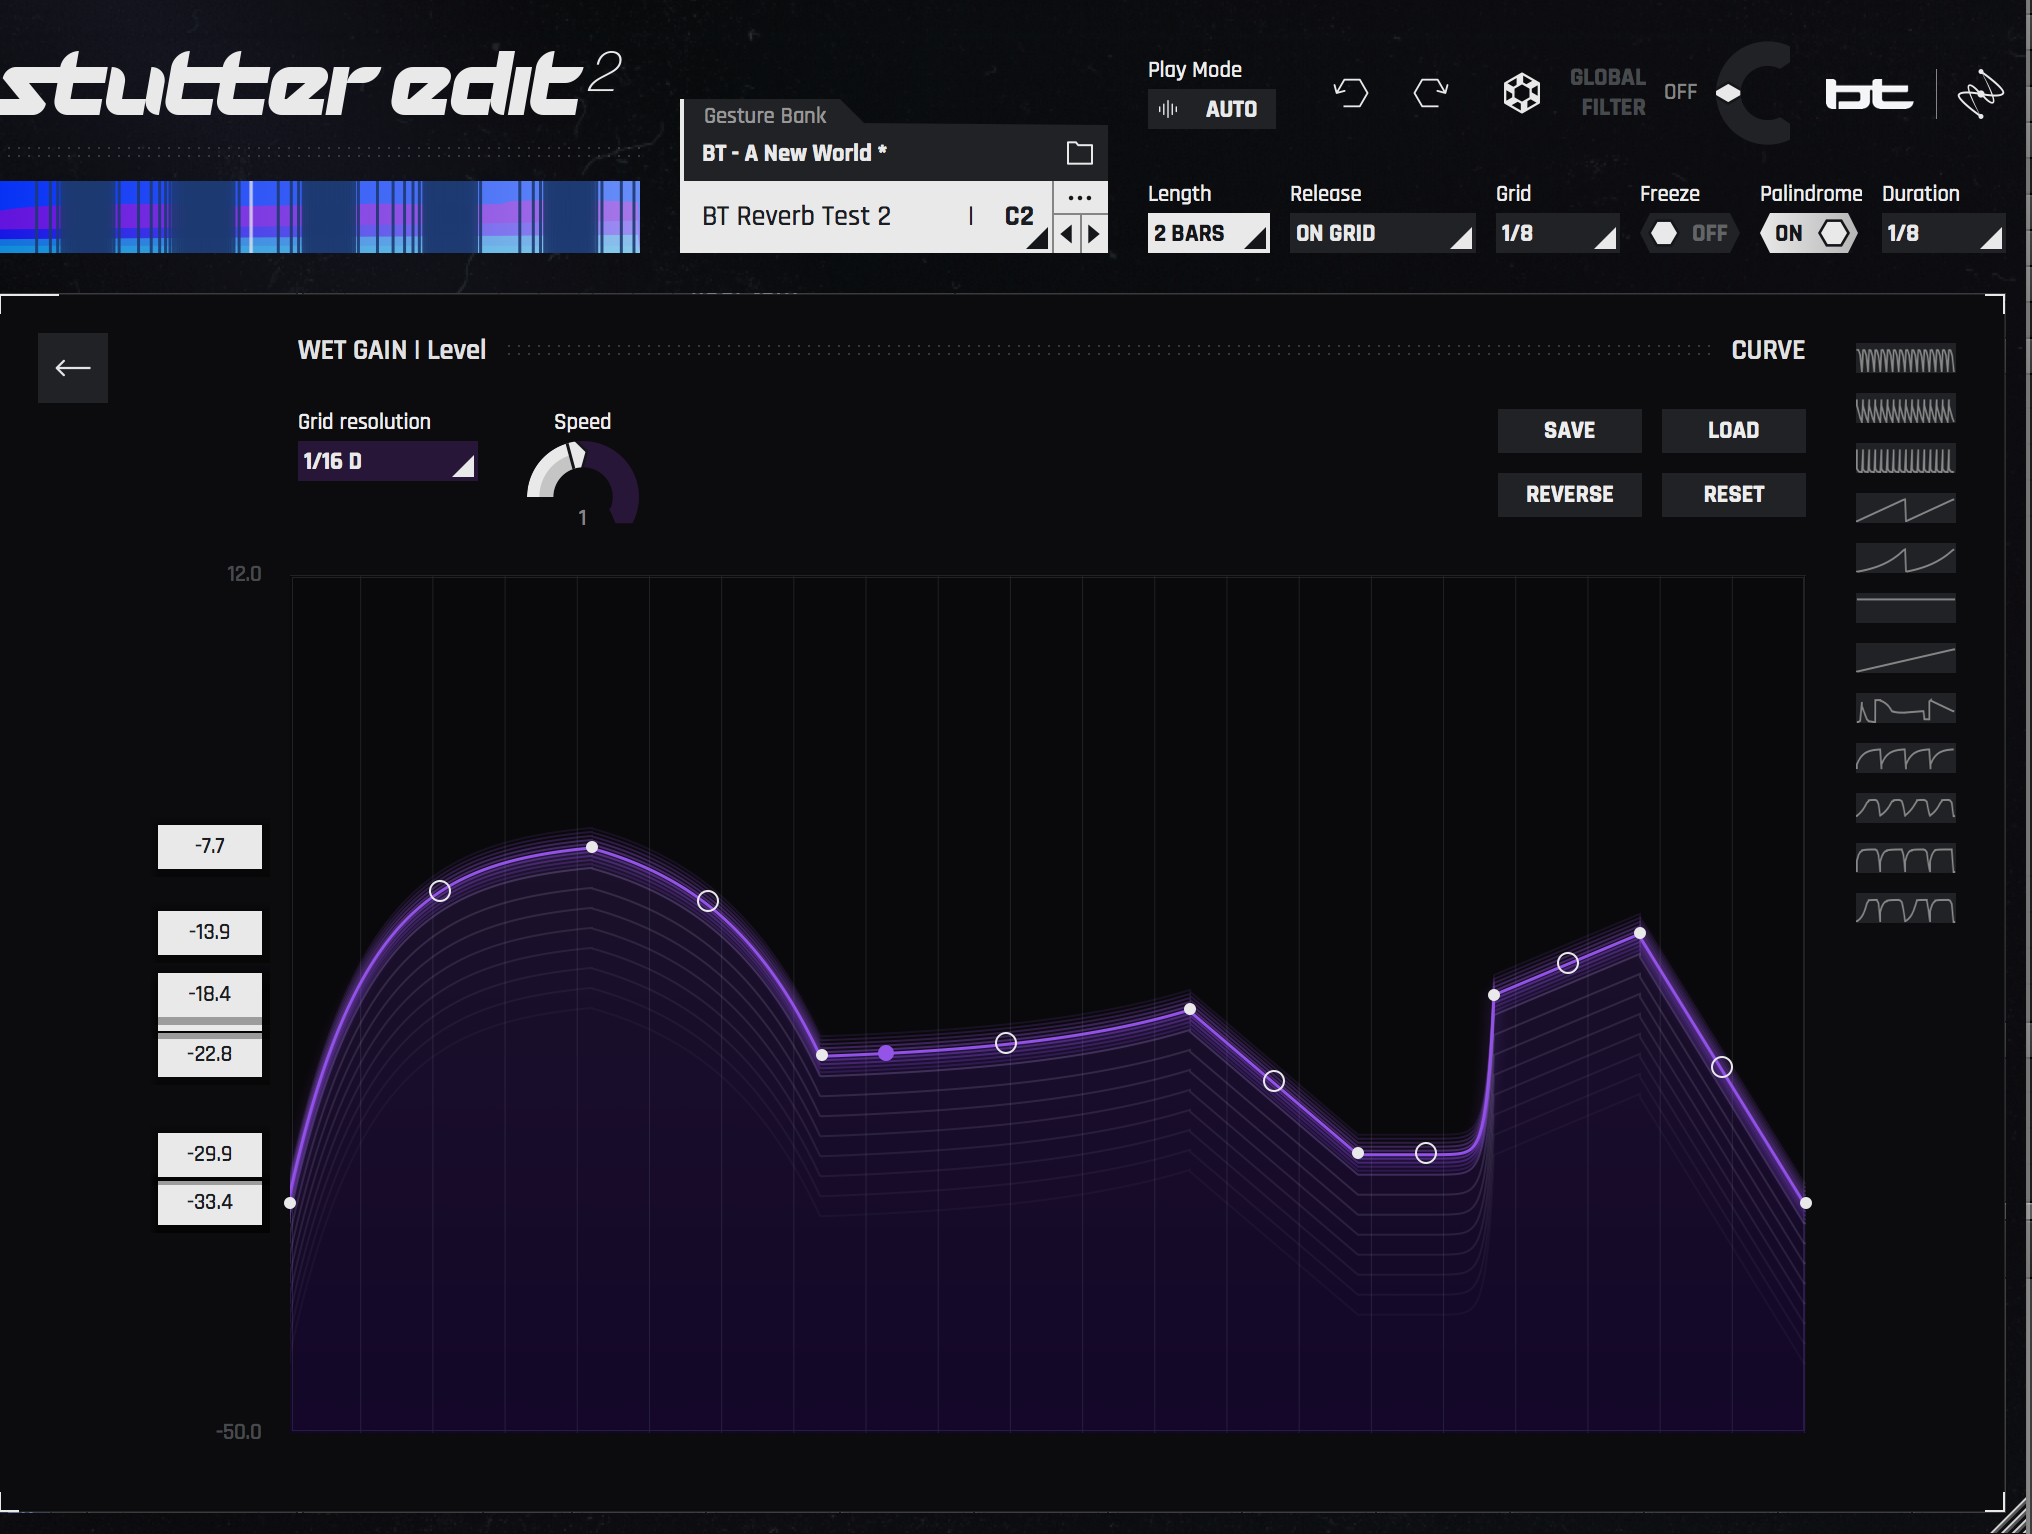Select the curved double-ramp curve preset
This screenshot has height=1534, width=2032.
[x=1905, y=559]
